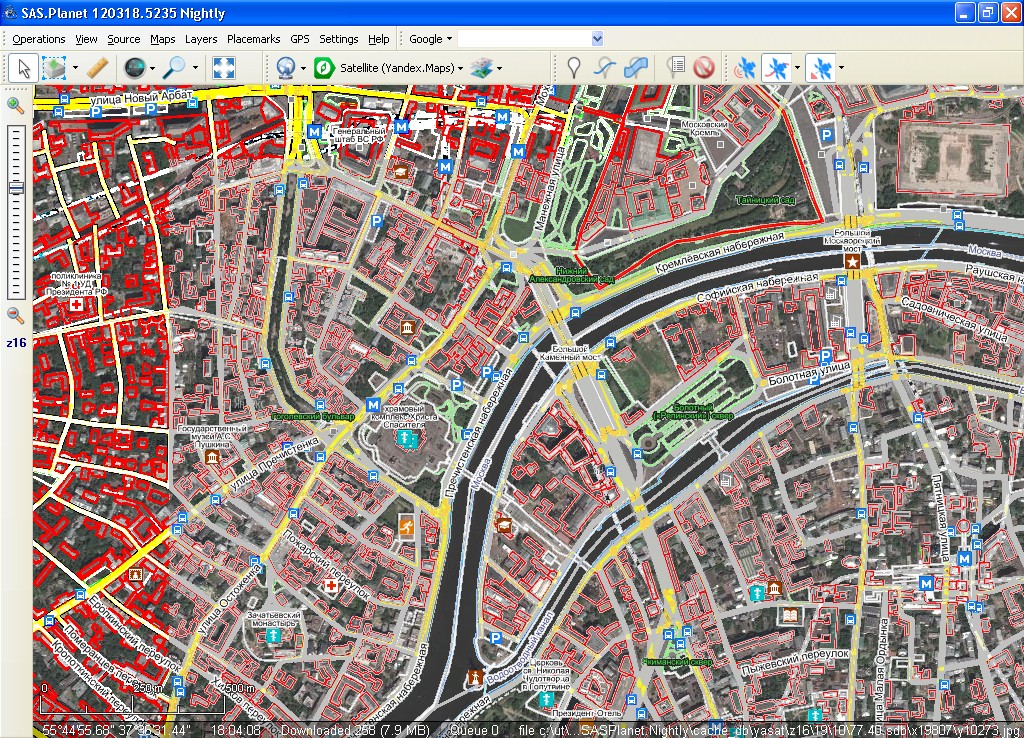Click the search text input field
The image size is (1024, 738).
(x=524, y=39)
